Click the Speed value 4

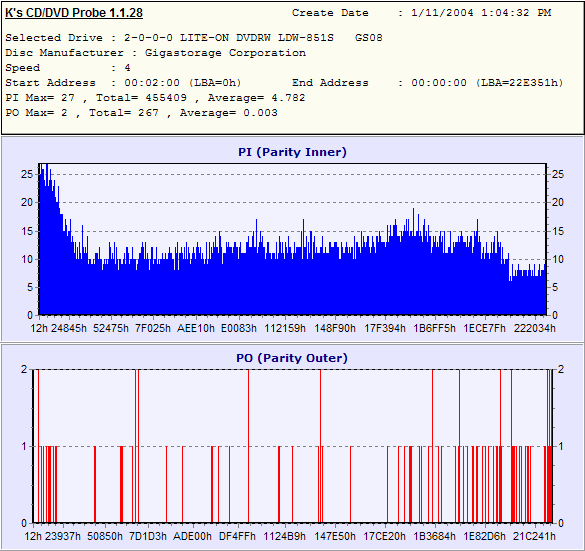[x=127, y=68]
